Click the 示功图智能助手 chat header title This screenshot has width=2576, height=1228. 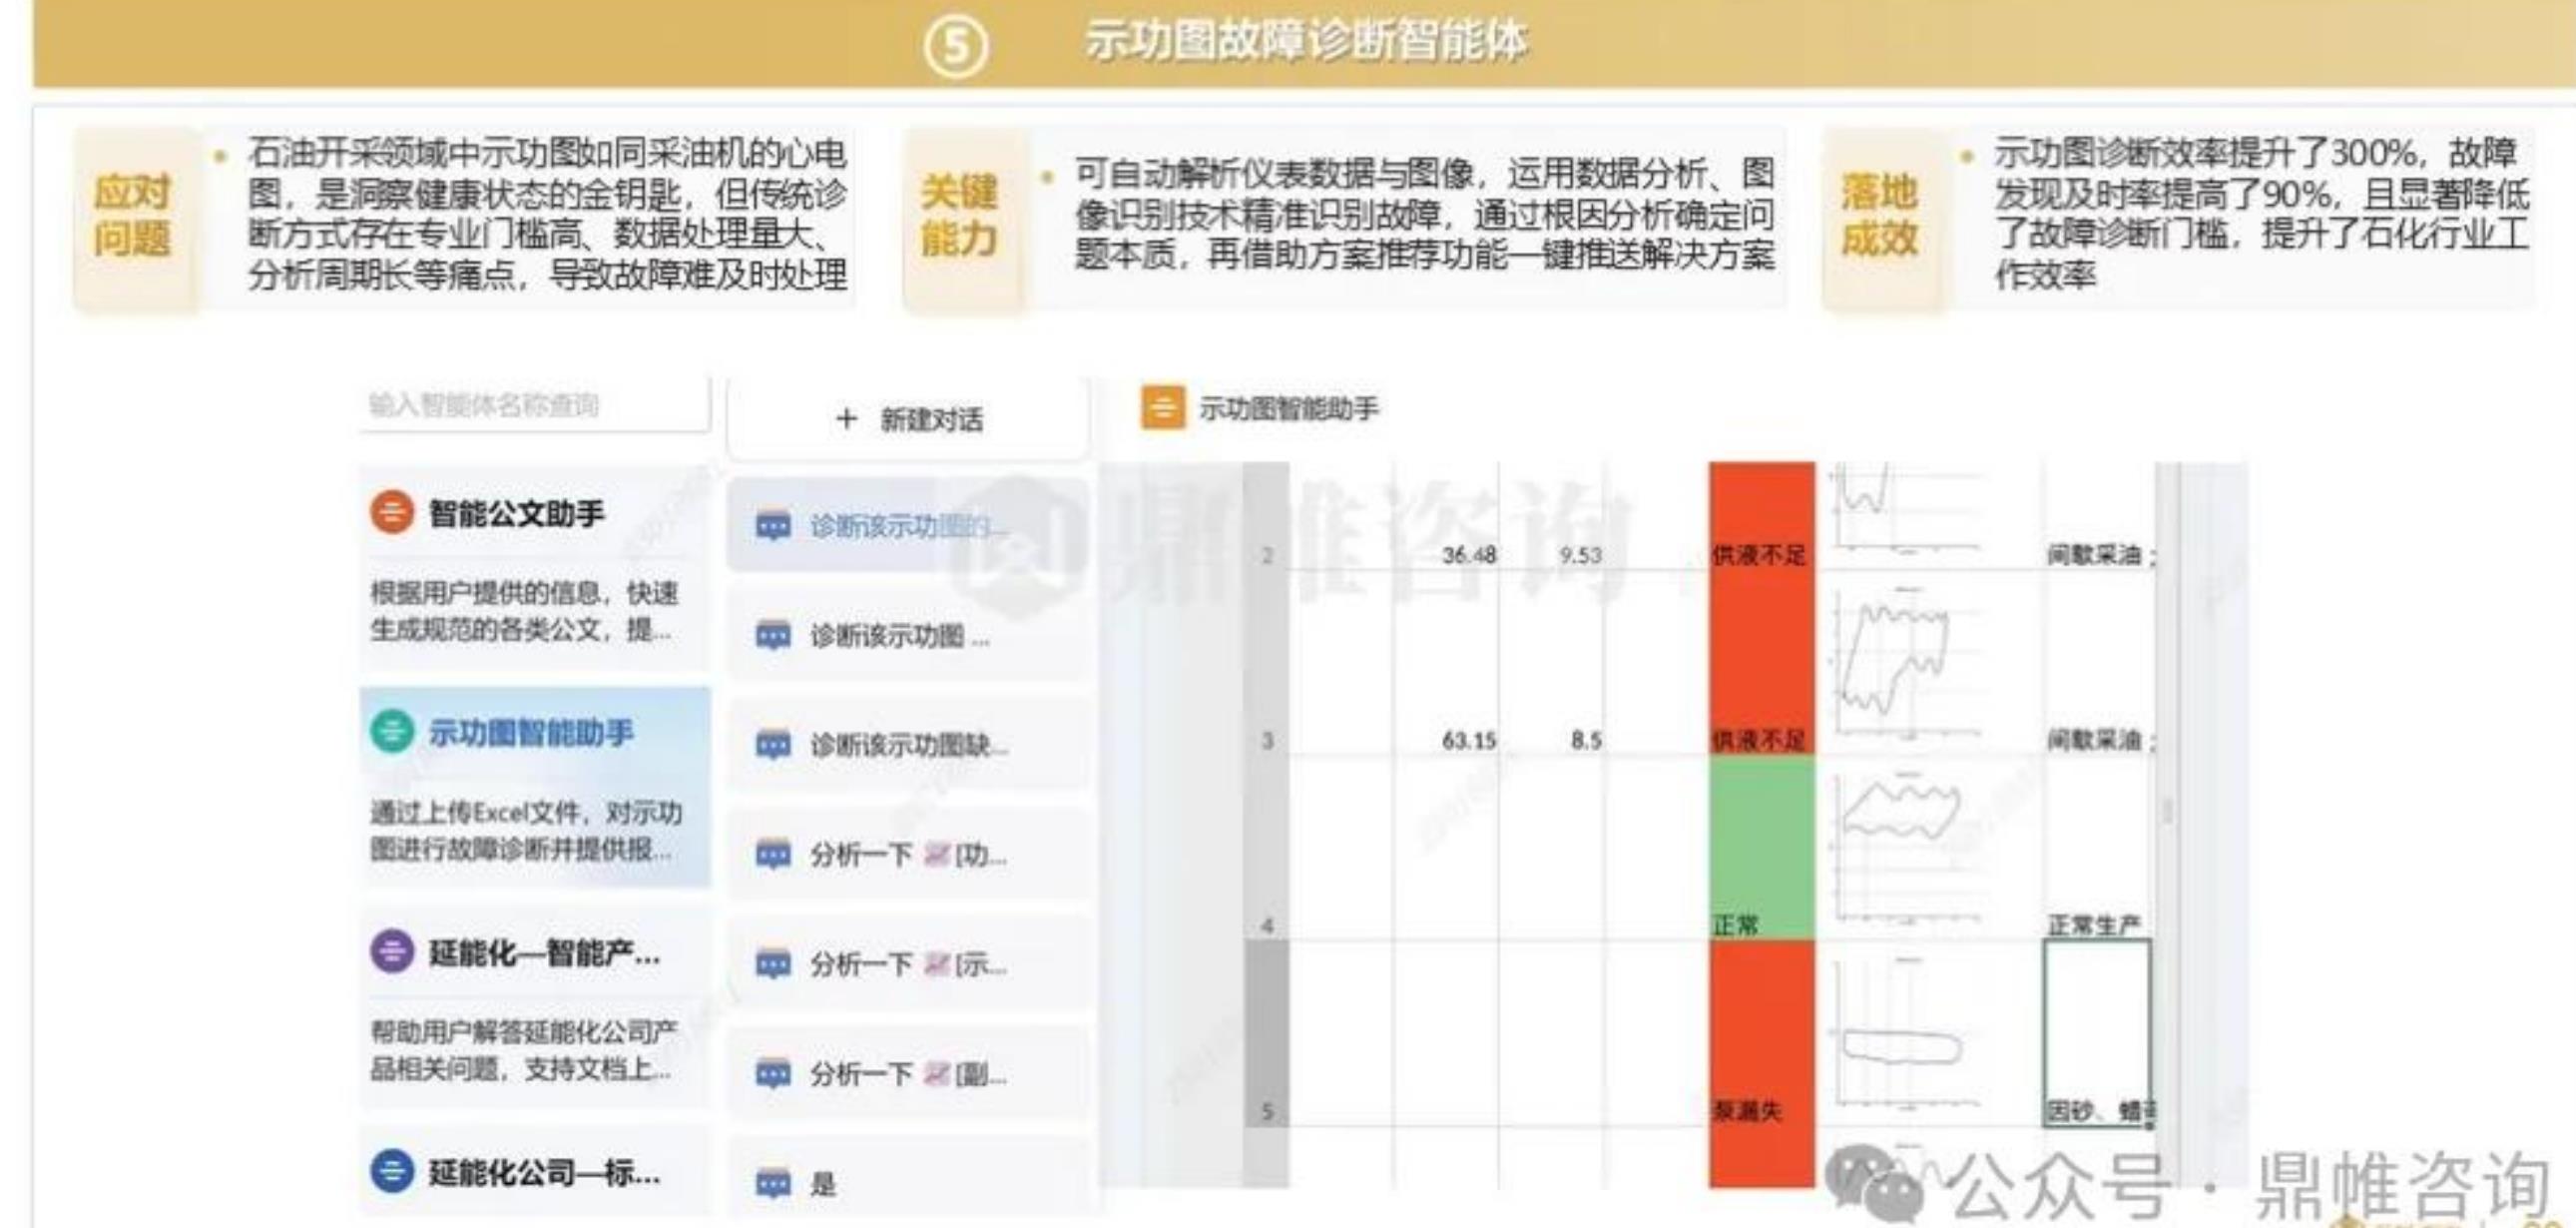(x=1288, y=409)
